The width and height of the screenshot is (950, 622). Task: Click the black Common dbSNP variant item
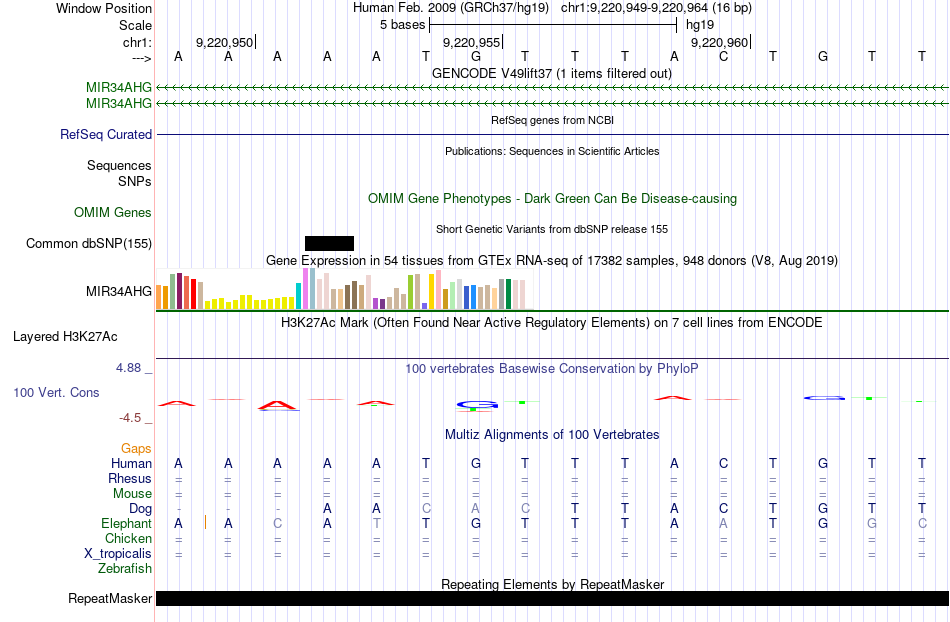[329, 243]
